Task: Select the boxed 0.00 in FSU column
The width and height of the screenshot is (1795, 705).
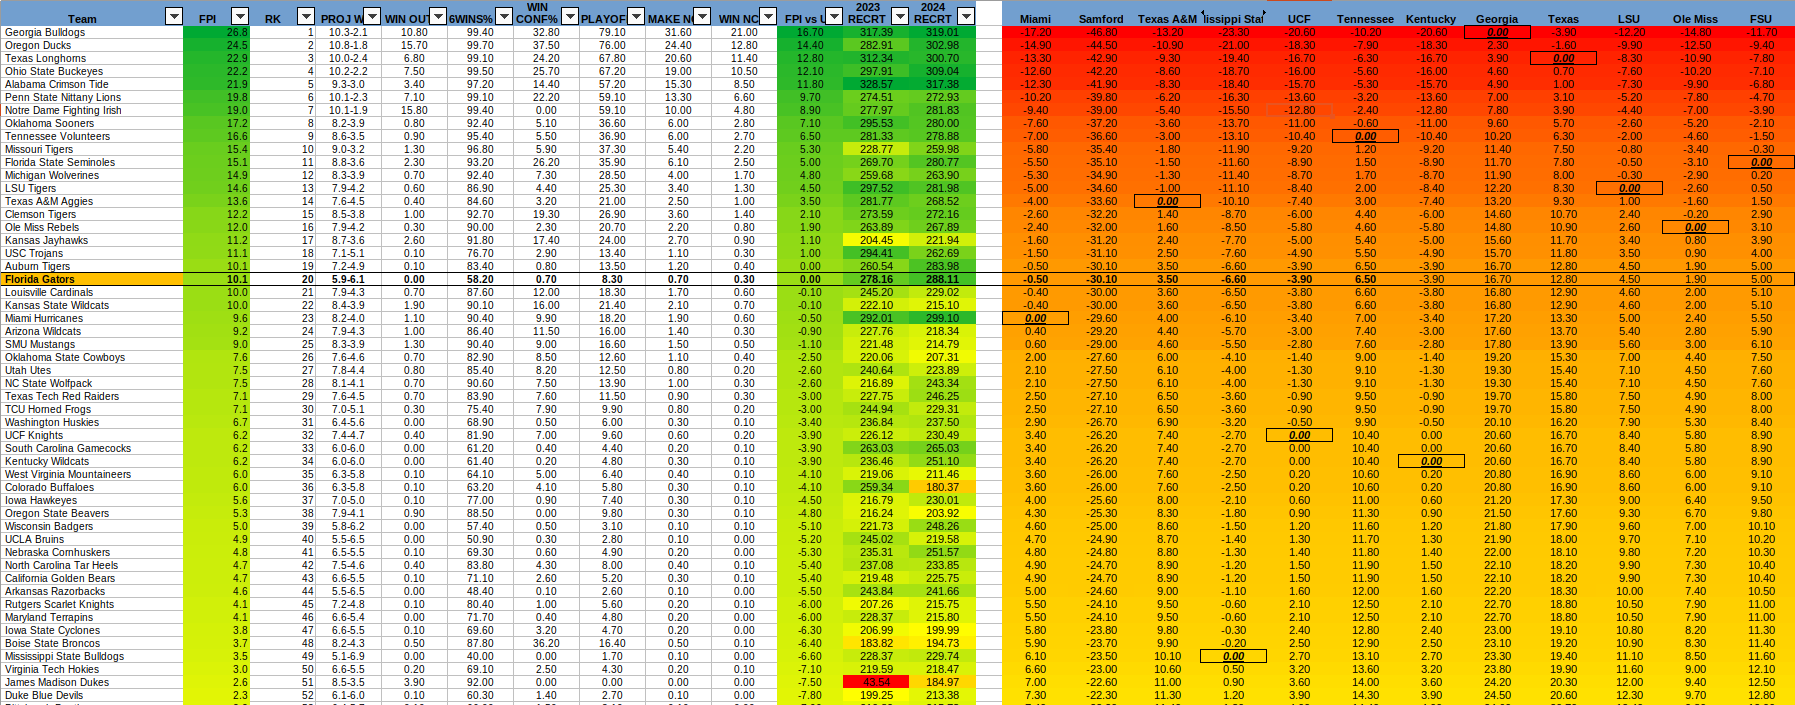Action: pyautogui.click(x=1761, y=162)
